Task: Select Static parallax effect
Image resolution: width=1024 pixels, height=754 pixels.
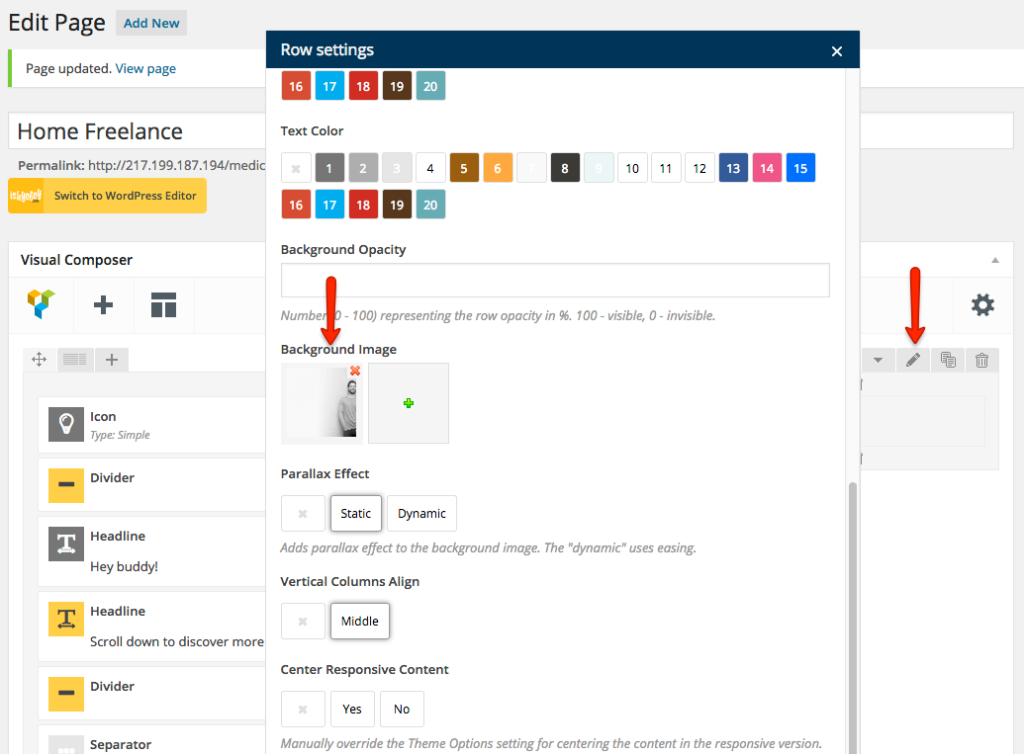Action: (356, 514)
